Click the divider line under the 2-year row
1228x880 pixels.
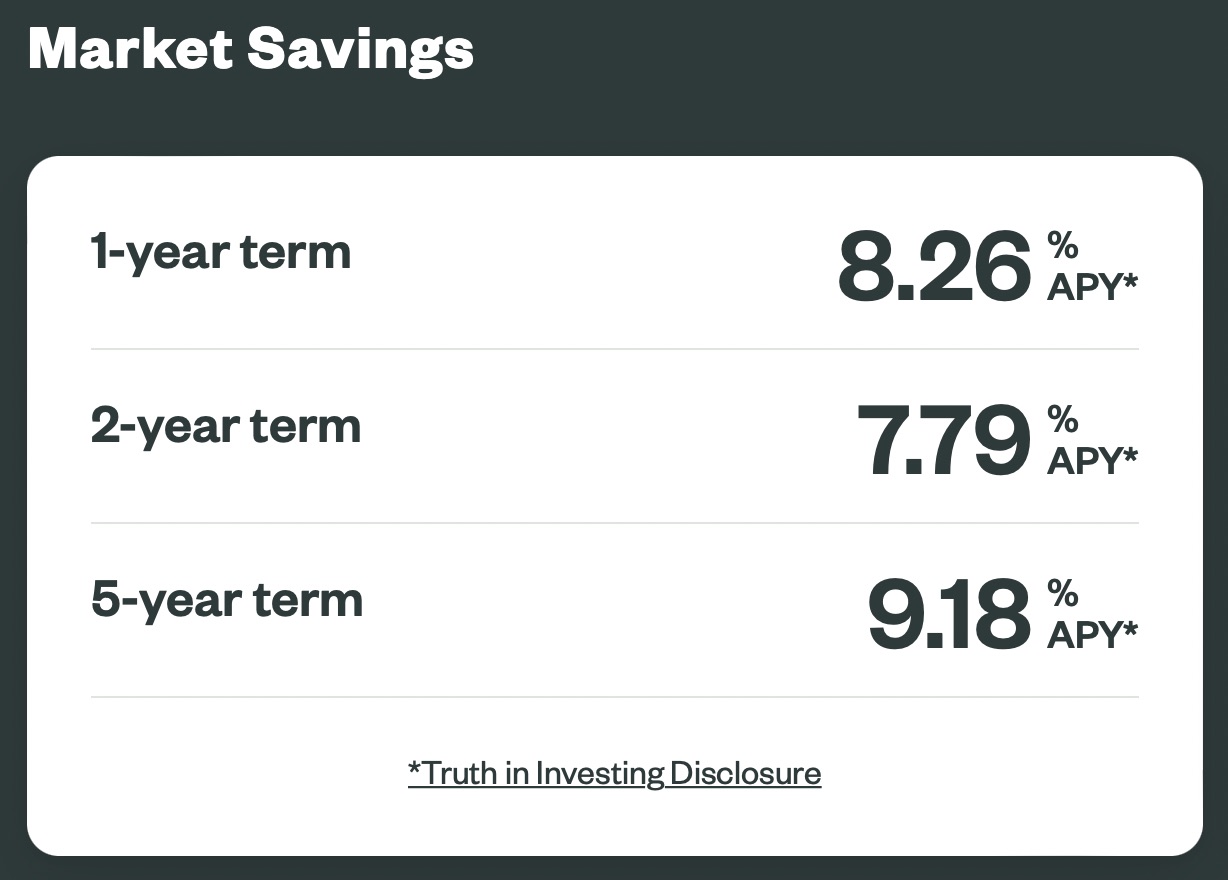click(614, 523)
